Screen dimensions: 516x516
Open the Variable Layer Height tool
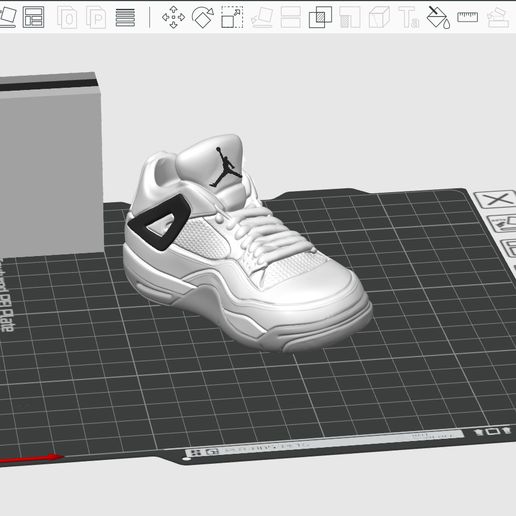125,17
